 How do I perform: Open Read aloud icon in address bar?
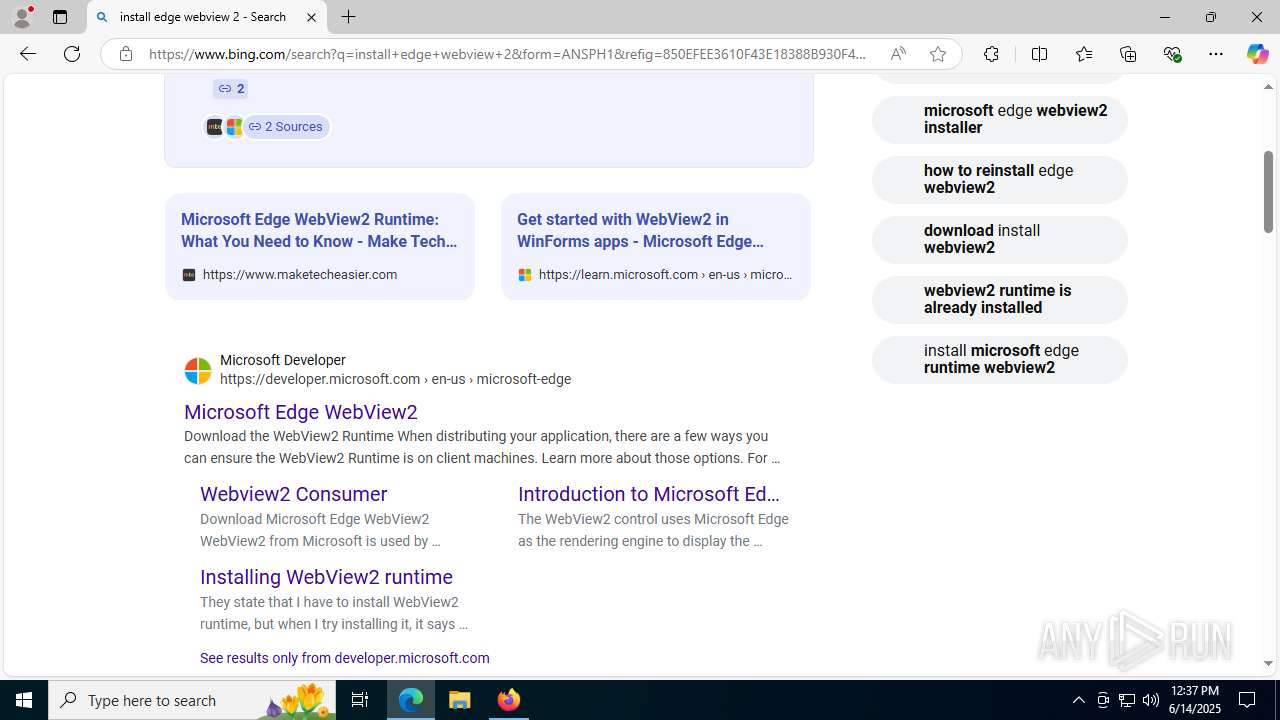[x=898, y=54]
